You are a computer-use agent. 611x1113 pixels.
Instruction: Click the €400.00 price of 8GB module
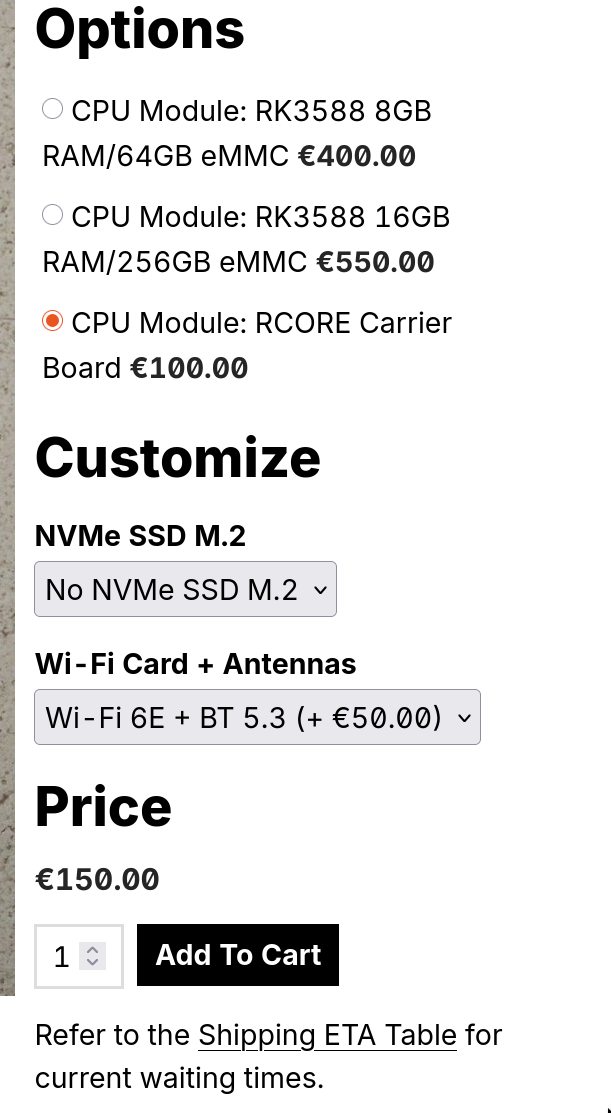(357, 156)
